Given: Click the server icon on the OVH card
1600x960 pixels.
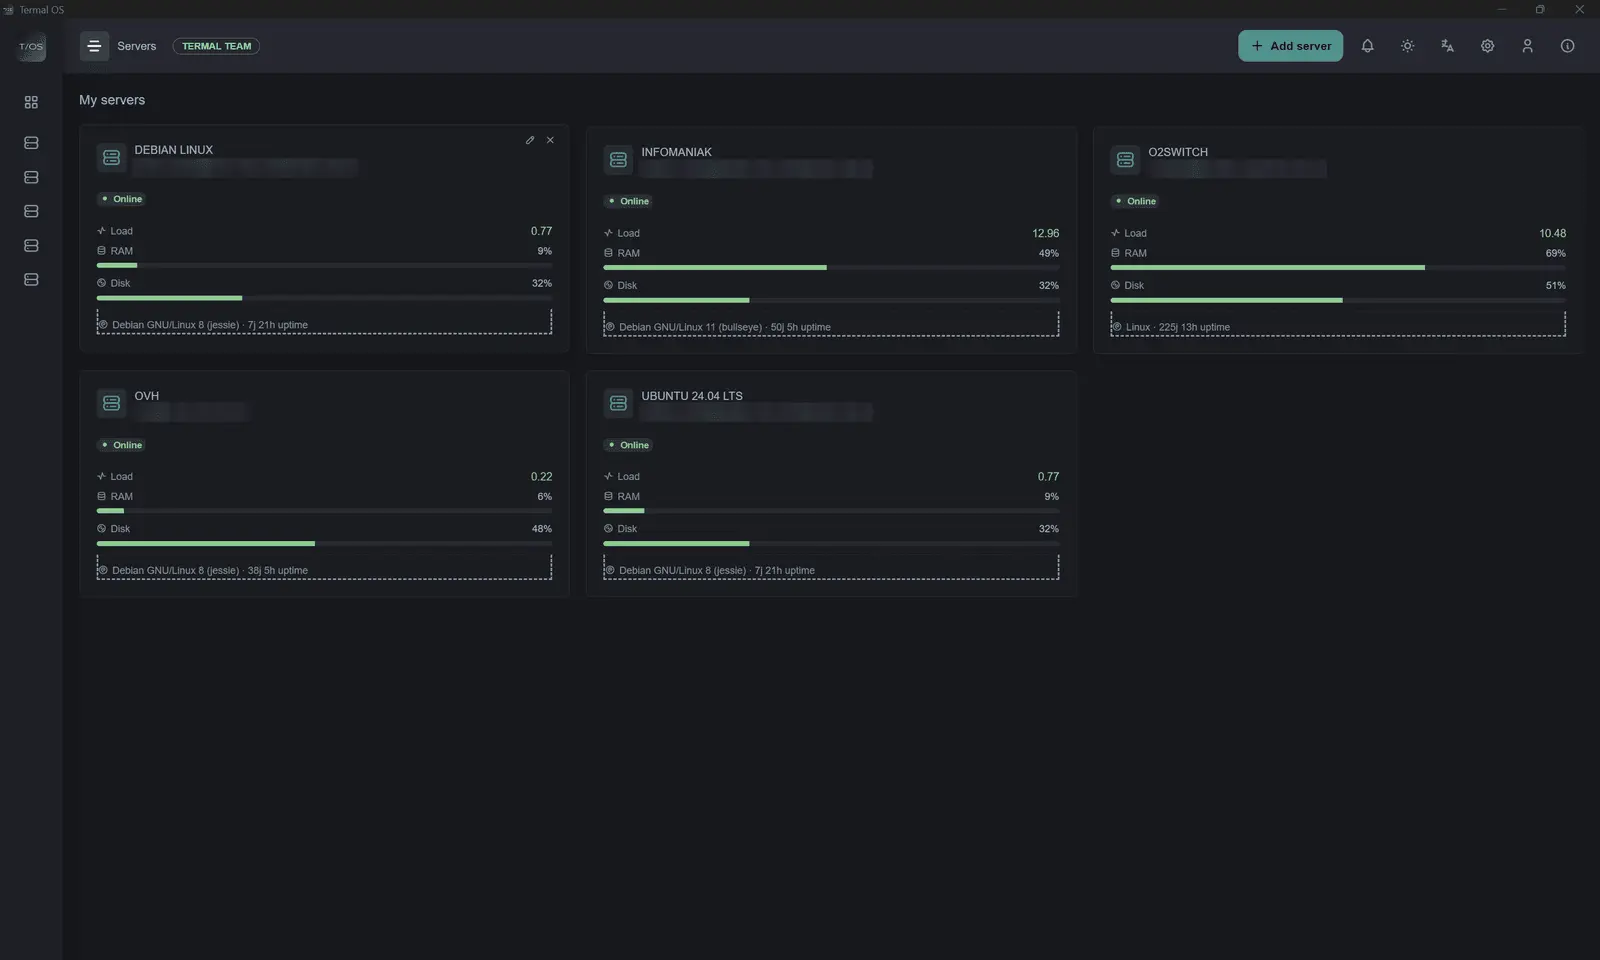Looking at the screenshot, I should coord(111,403).
